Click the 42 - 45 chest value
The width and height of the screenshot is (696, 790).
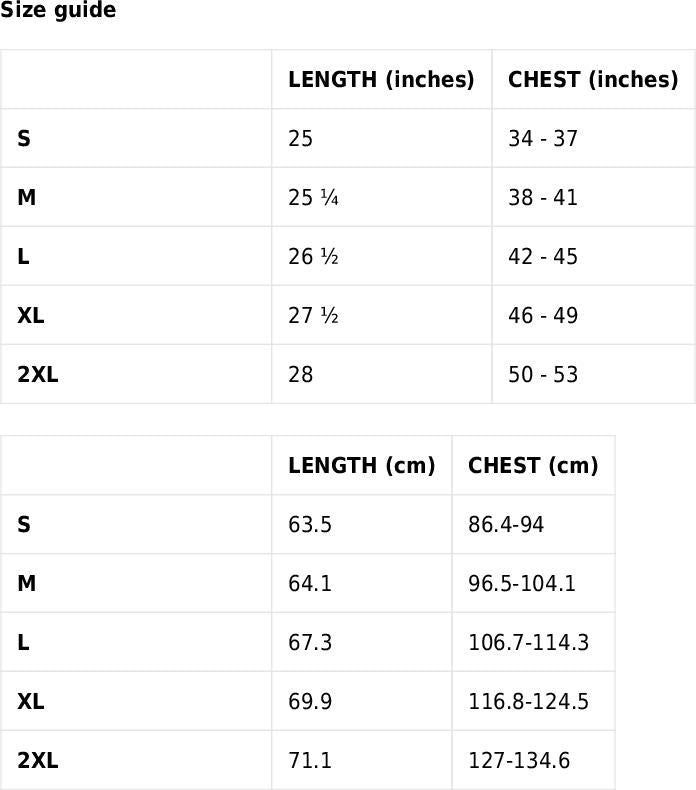tap(543, 257)
